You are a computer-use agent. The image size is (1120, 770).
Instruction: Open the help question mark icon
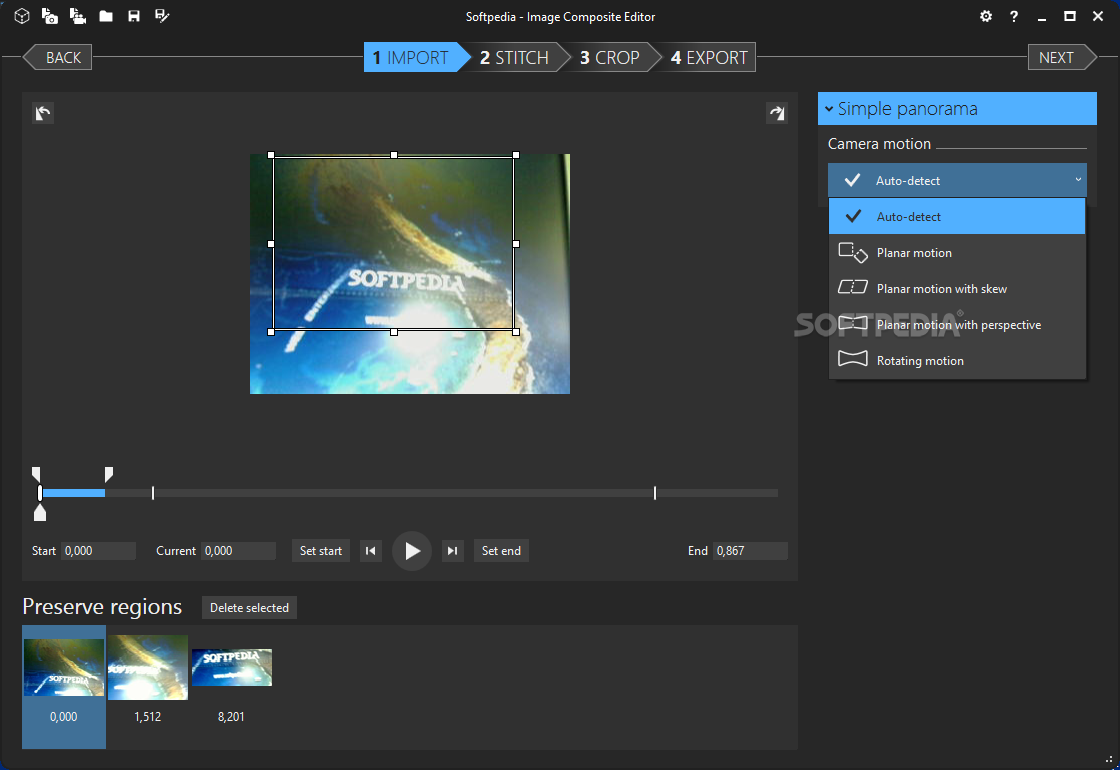(x=1014, y=16)
